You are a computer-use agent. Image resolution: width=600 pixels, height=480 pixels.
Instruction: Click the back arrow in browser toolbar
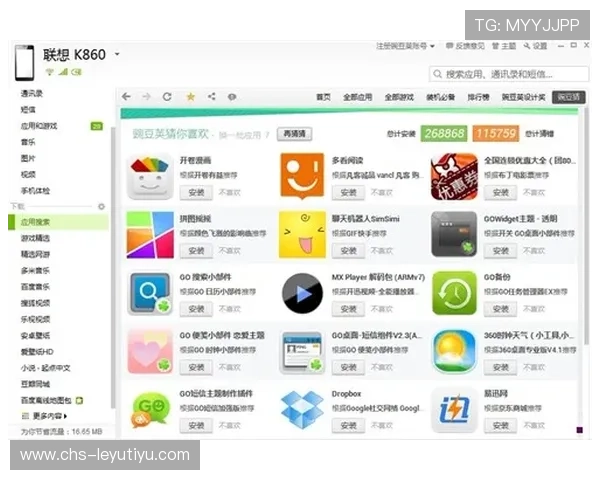point(126,96)
